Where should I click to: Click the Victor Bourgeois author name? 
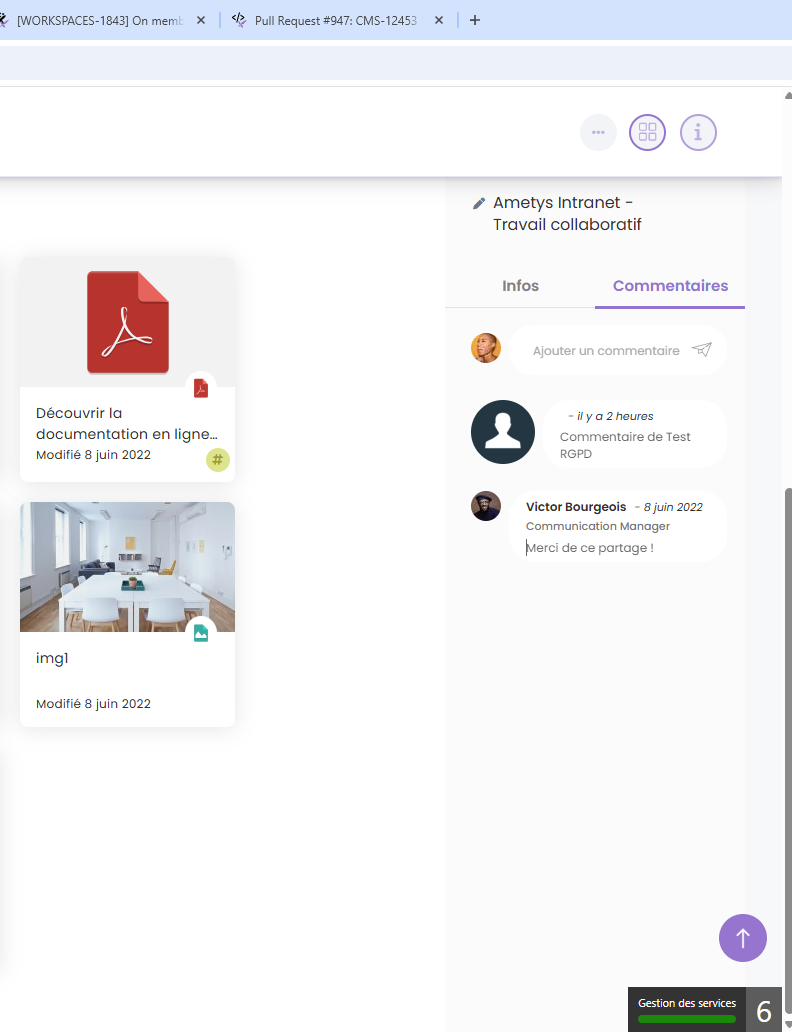coord(576,507)
